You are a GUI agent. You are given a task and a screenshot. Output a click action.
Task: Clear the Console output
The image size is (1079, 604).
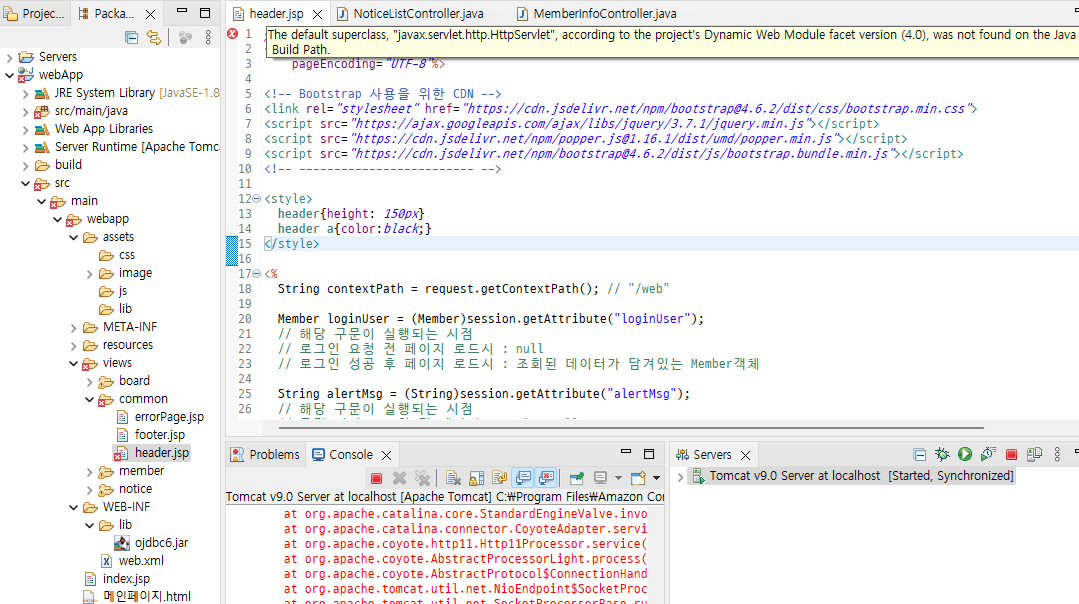click(453, 478)
